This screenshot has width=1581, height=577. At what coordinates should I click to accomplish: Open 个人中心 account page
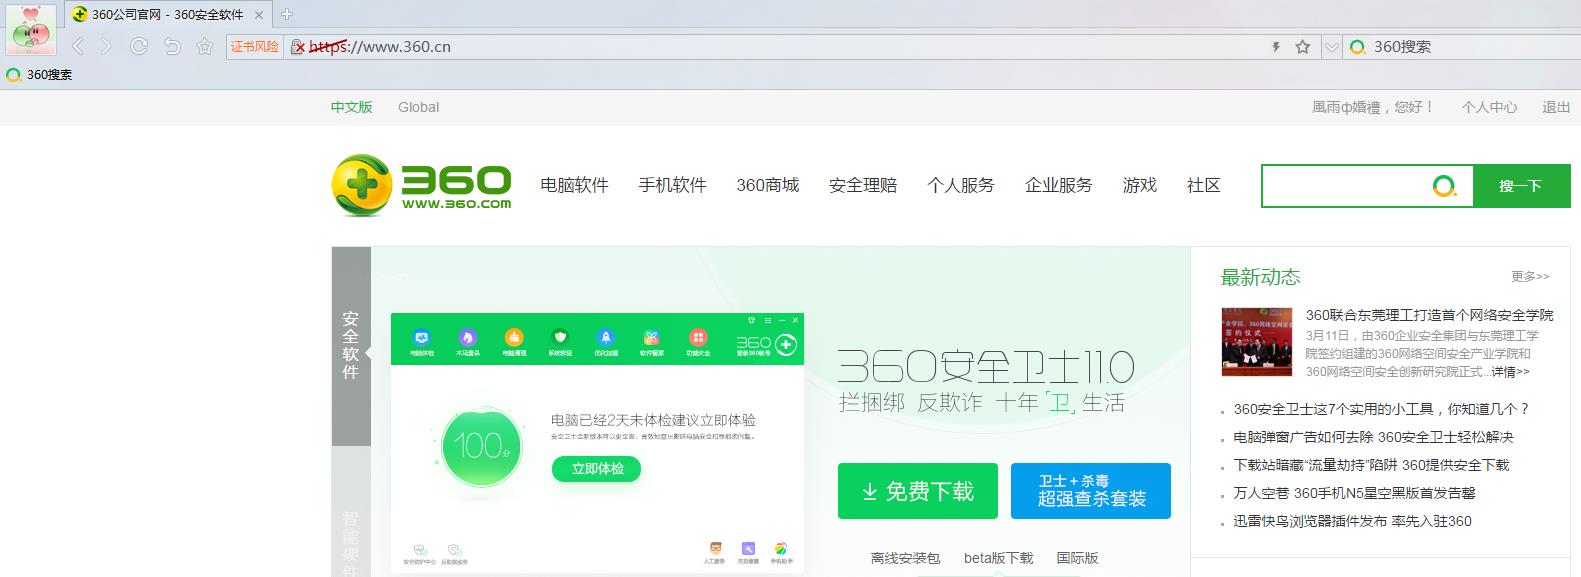point(1489,107)
